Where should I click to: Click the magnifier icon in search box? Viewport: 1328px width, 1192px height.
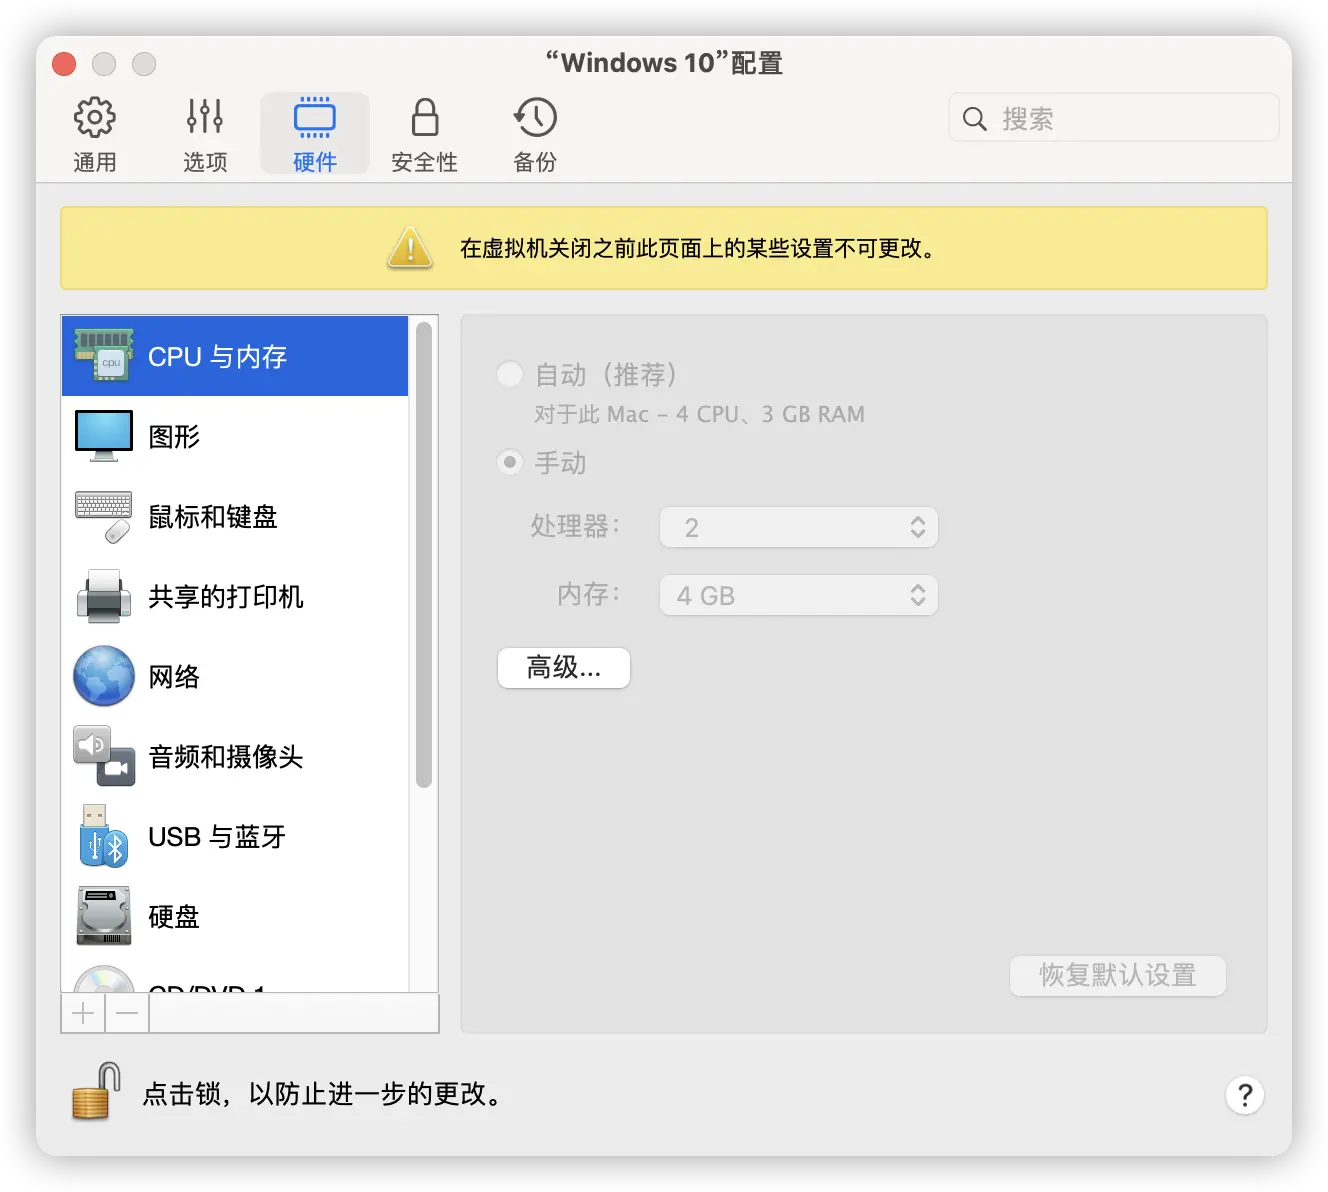[974, 119]
